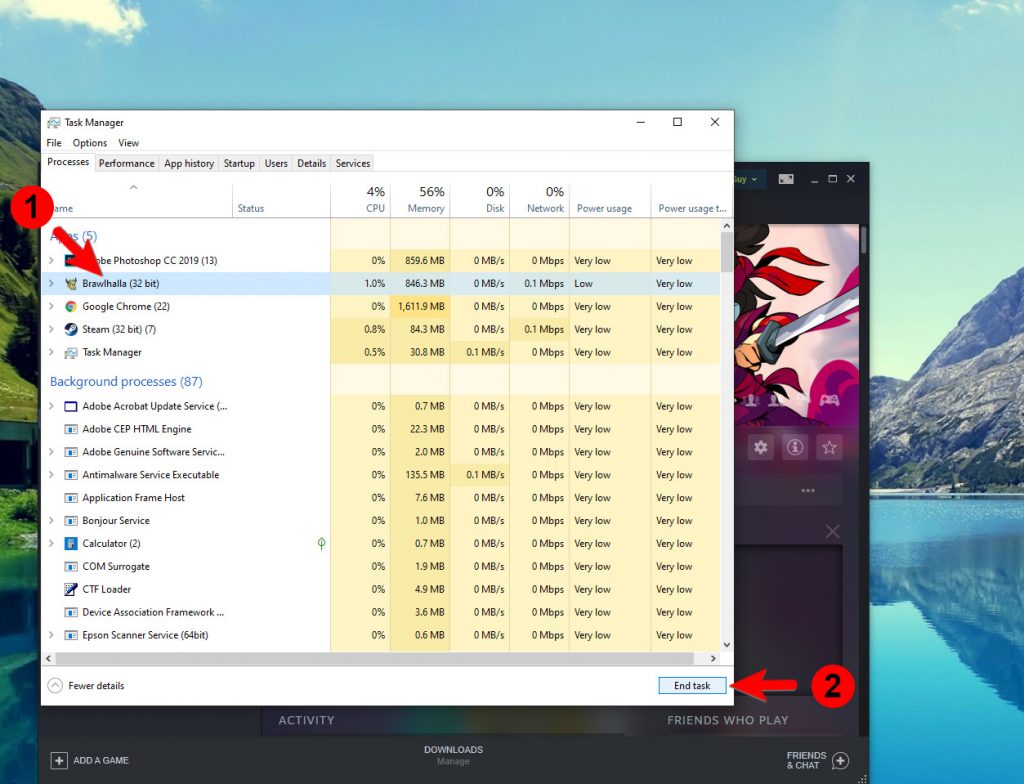Image resolution: width=1024 pixels, height=784 pixels.
Task: Click the vertical scrollbar thumb in Task Manager
Action: (x=727, y=252)
